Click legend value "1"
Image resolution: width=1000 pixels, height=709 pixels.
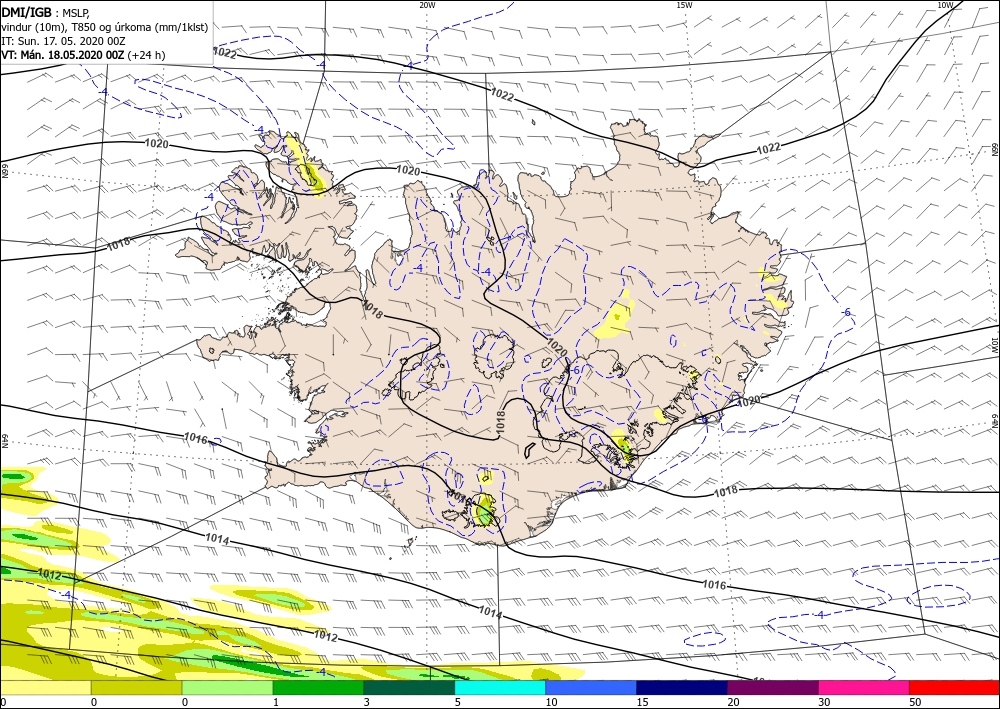[276, 702]
